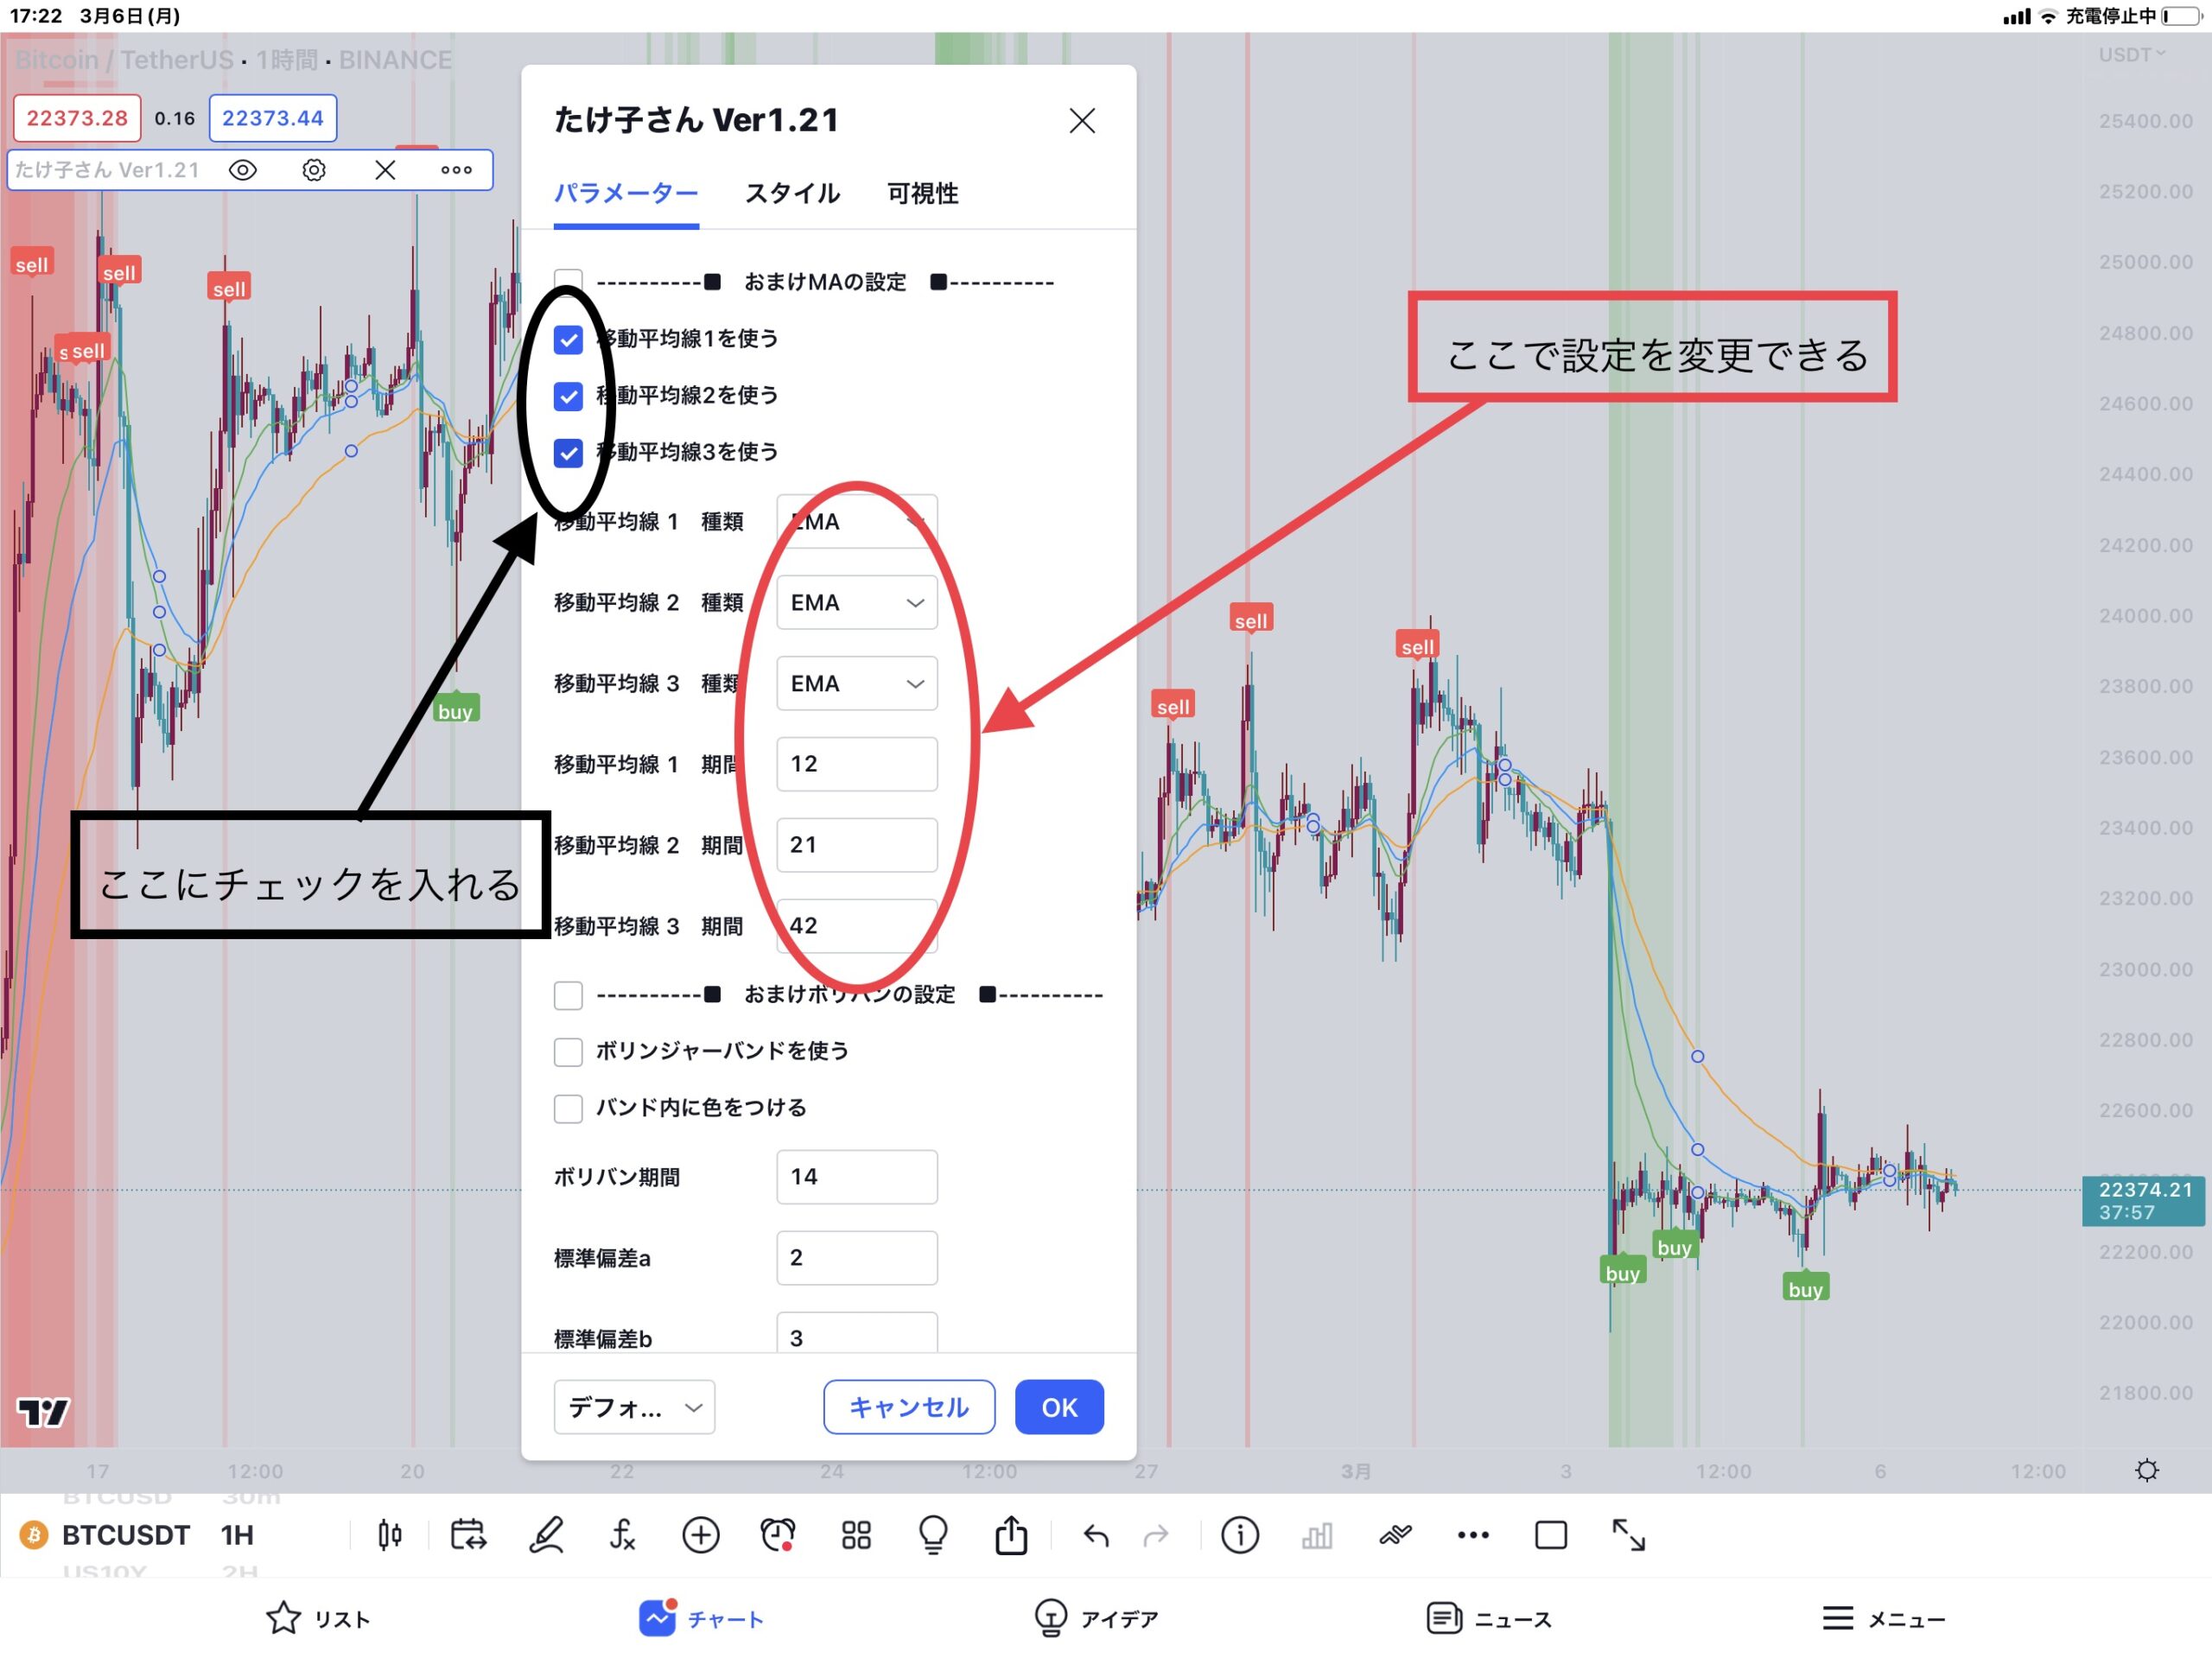
Task: Open the indicators fx icon
Action: point(622,1535)
